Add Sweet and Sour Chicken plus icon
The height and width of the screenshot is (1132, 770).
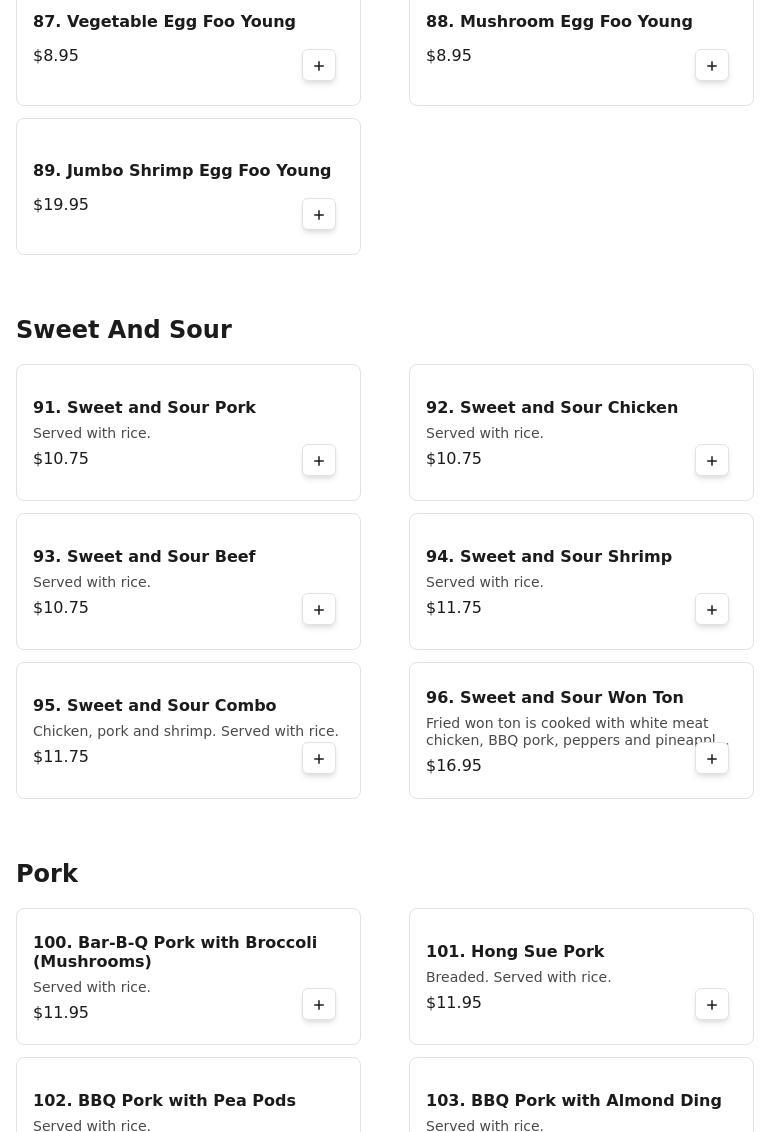[712, 461]
